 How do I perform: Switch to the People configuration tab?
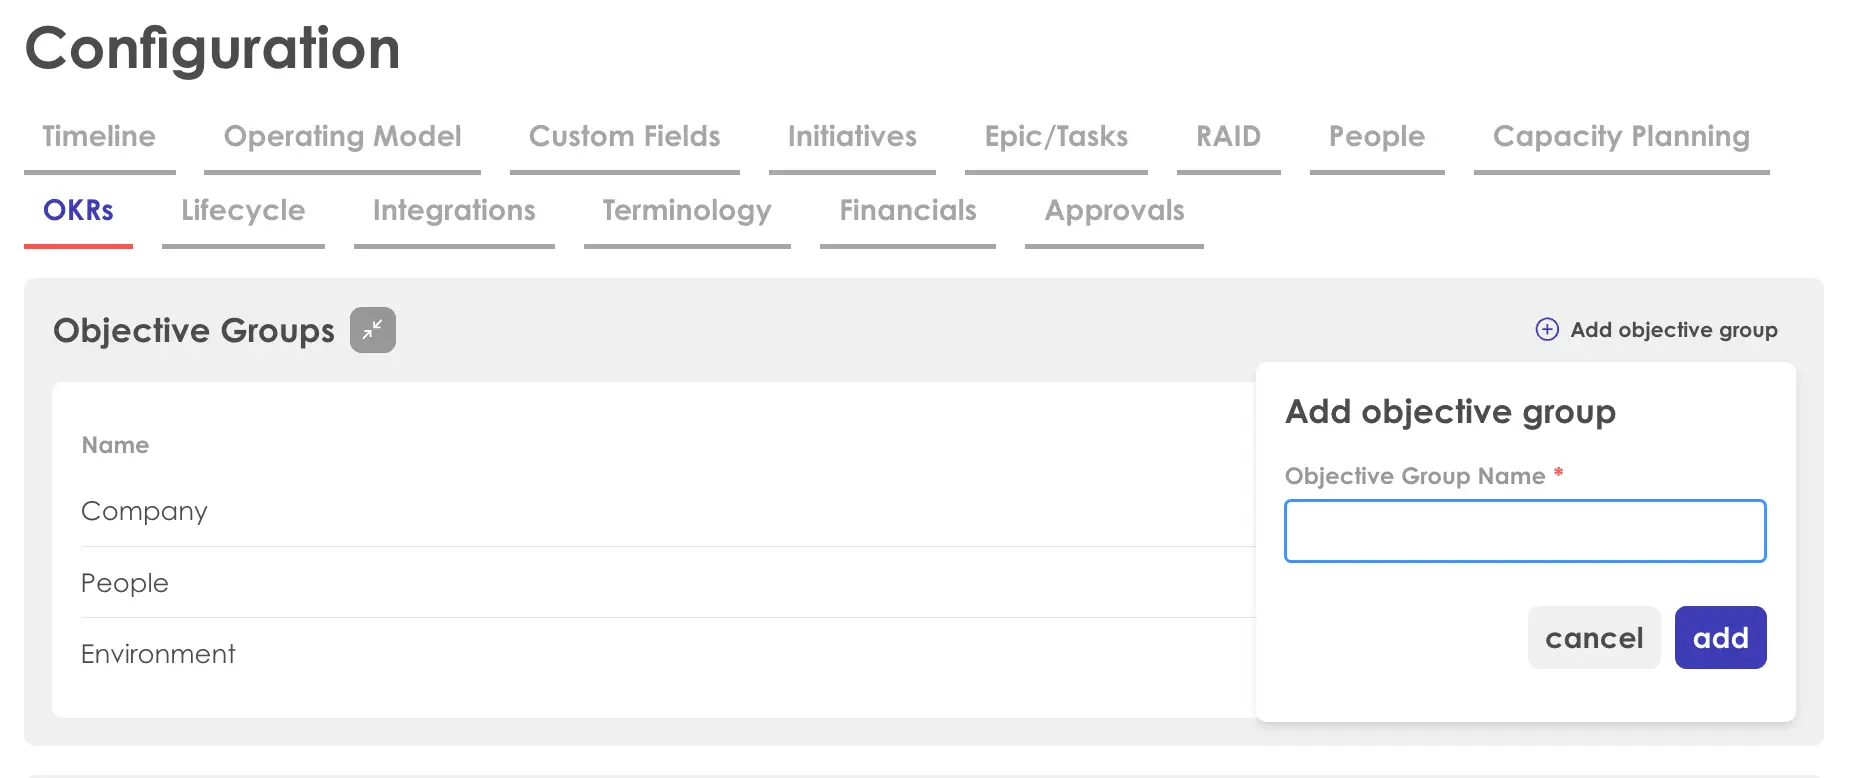coord(1376,137)
